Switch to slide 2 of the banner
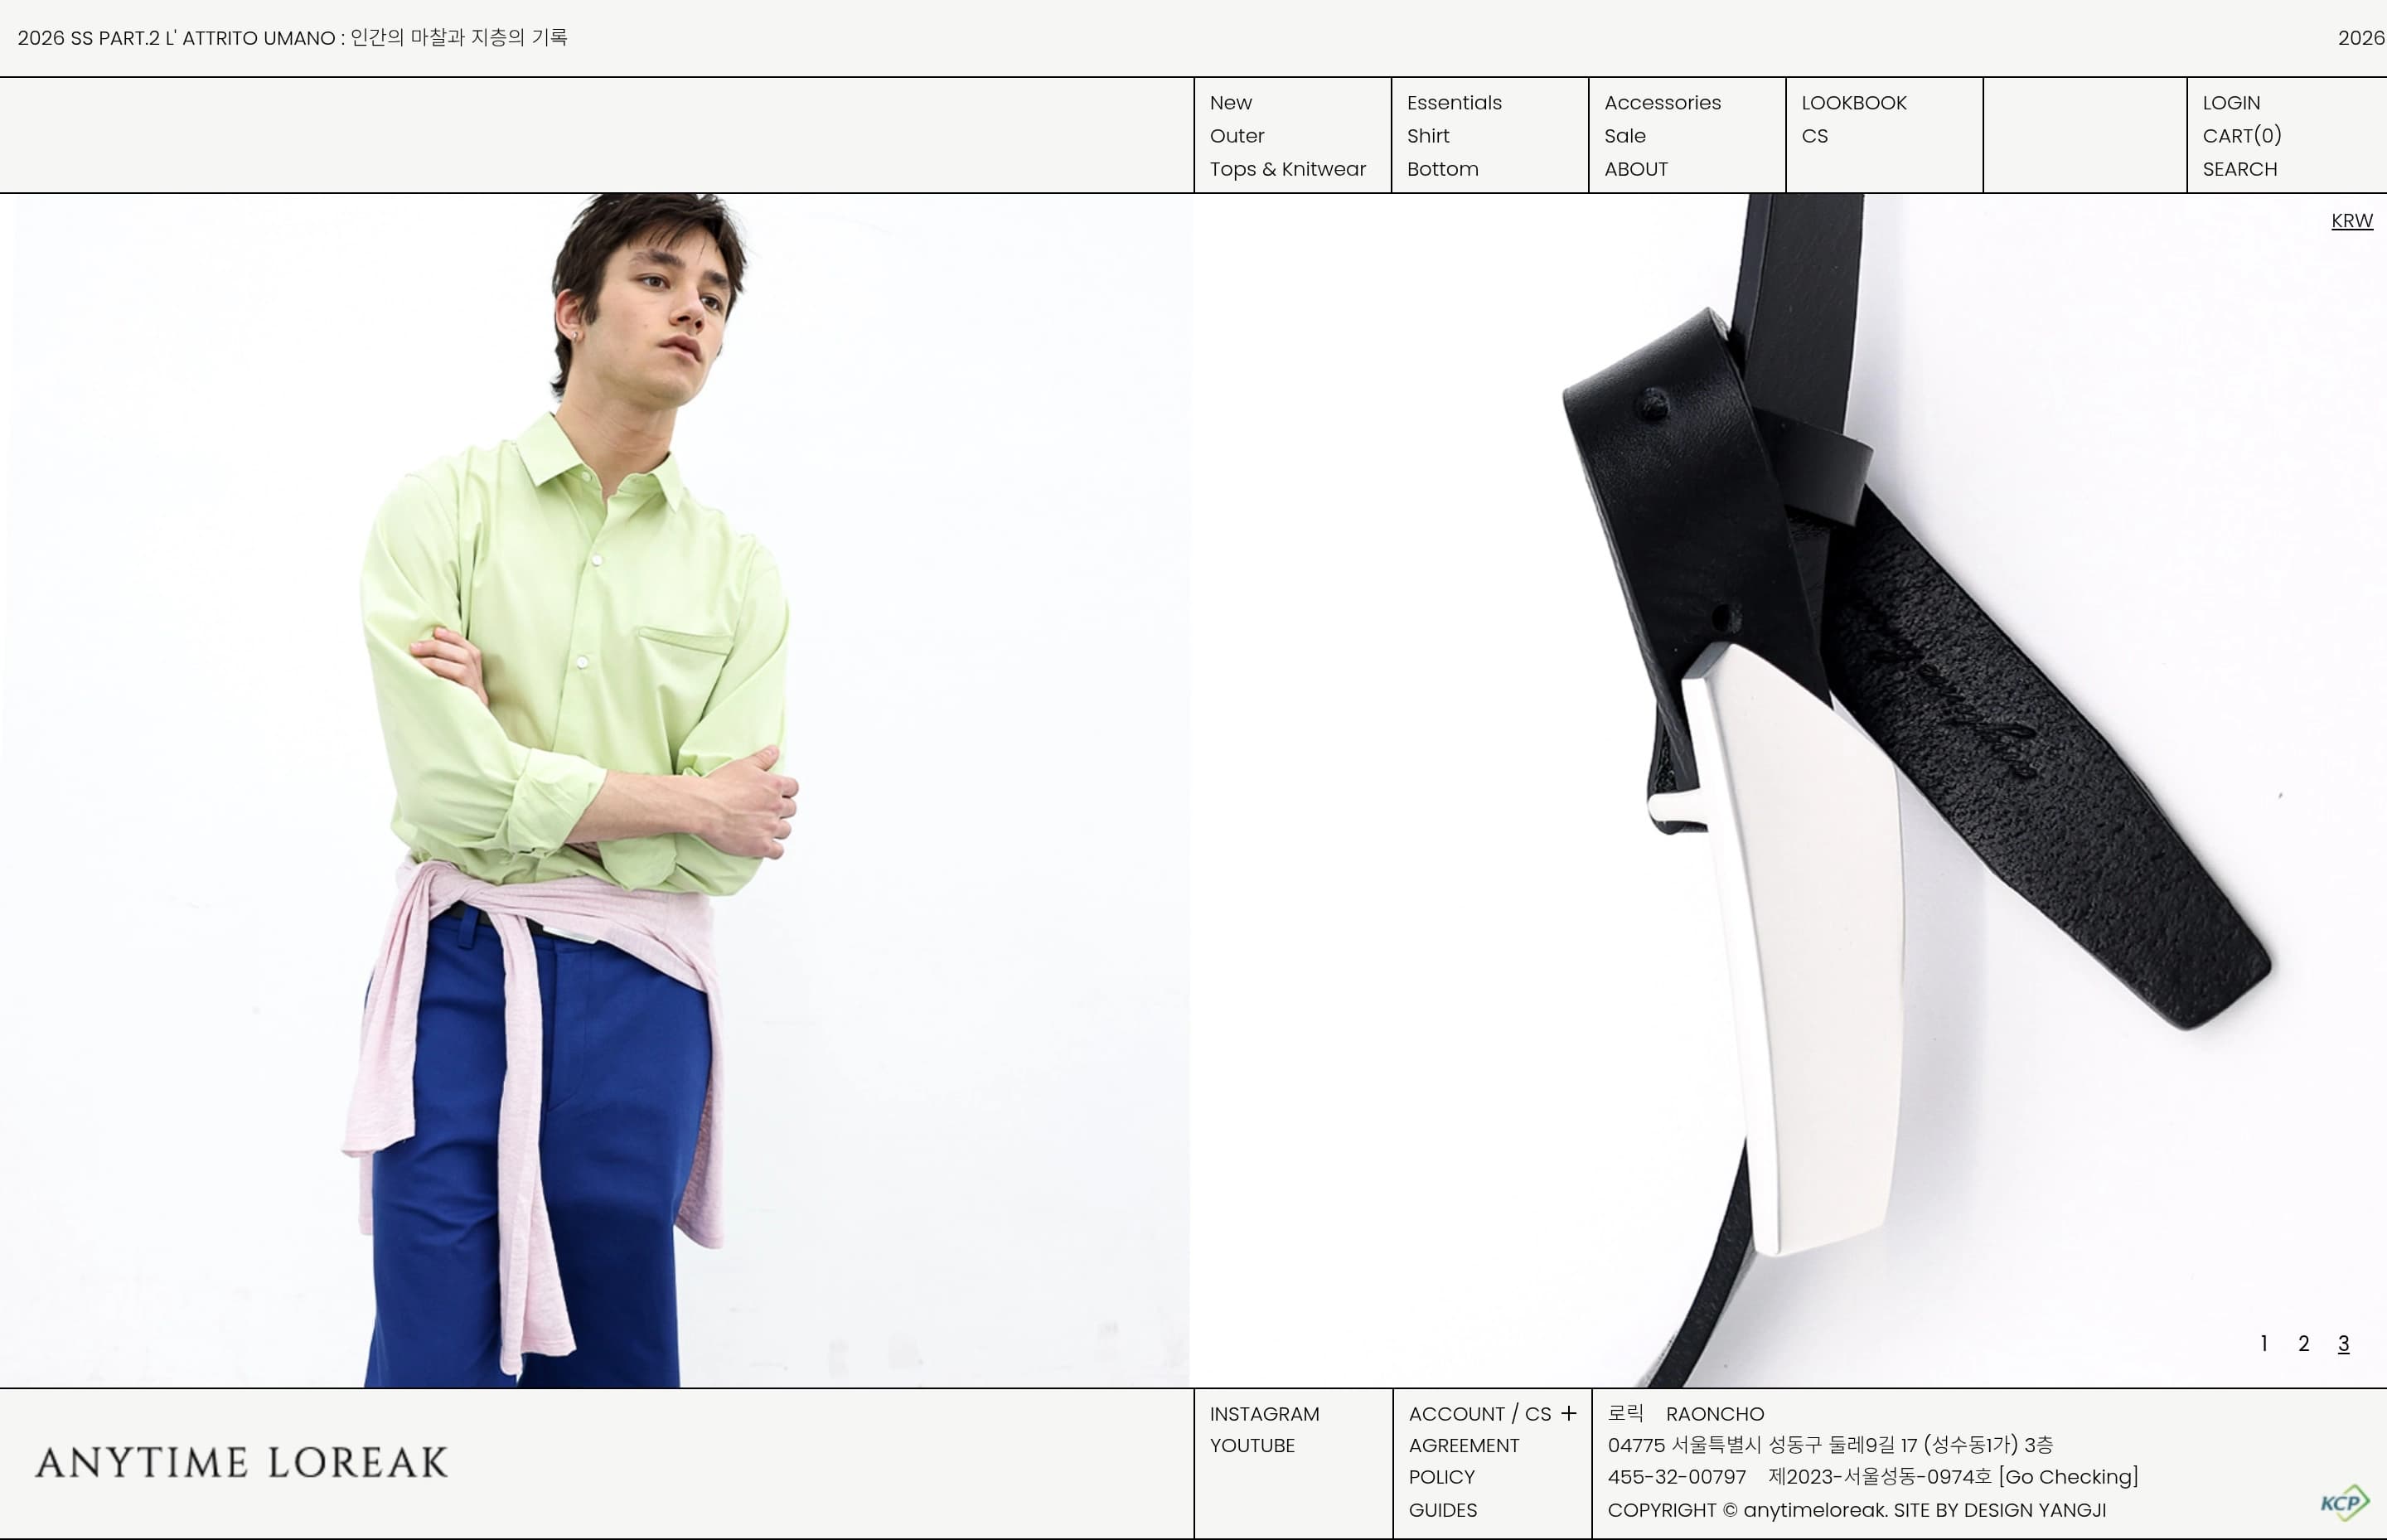 click(x=2303, y=1343)
